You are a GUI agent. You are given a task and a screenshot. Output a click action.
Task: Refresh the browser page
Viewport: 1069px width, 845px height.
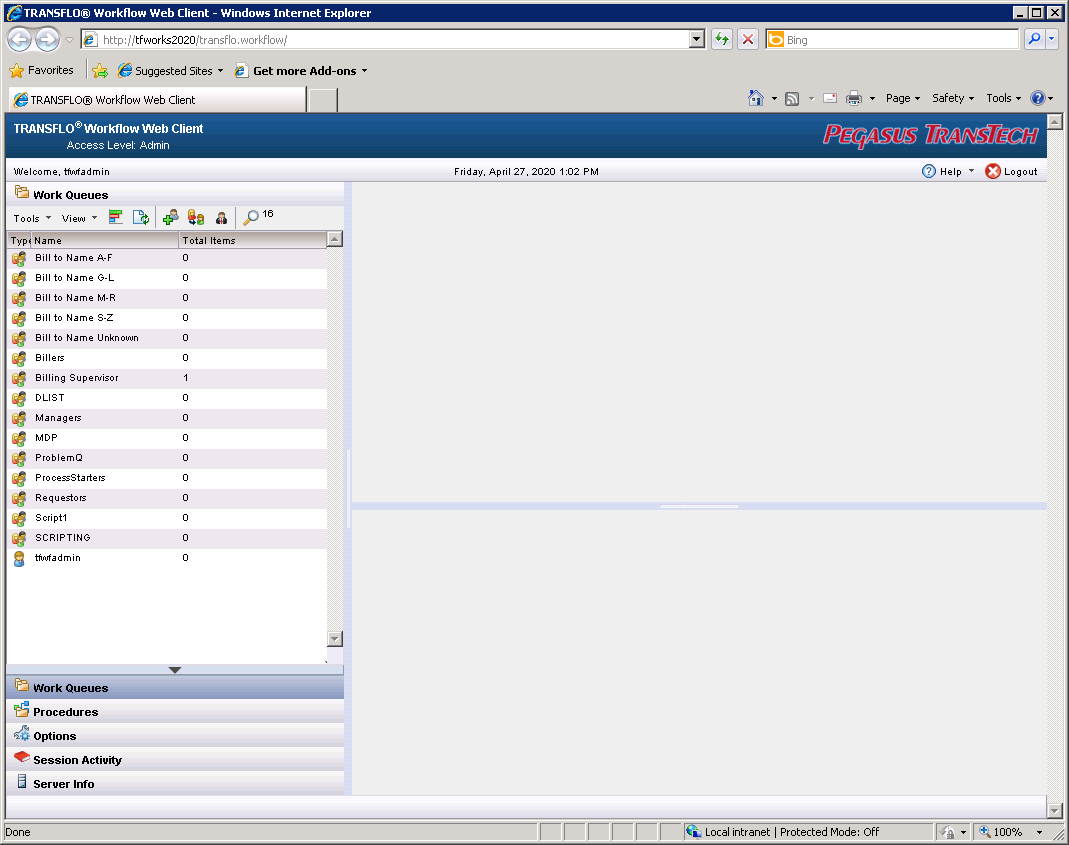(x=721, y=38)
